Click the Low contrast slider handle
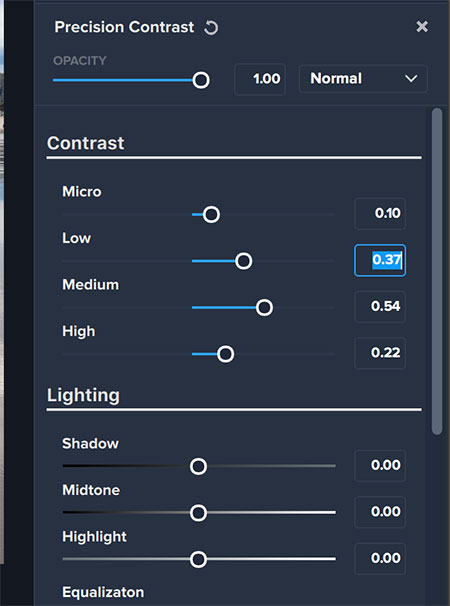Image resolution: width=450 pixels, height=606 pixels. point(244,261)
